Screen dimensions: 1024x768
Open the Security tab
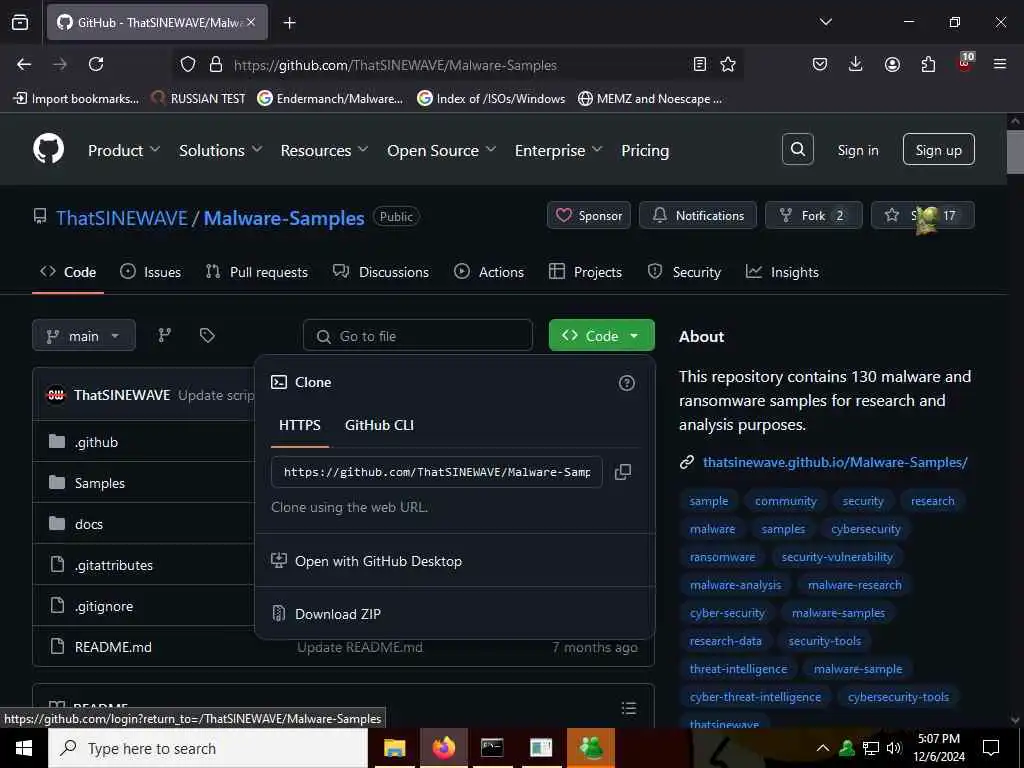click(x=684, y=272)
